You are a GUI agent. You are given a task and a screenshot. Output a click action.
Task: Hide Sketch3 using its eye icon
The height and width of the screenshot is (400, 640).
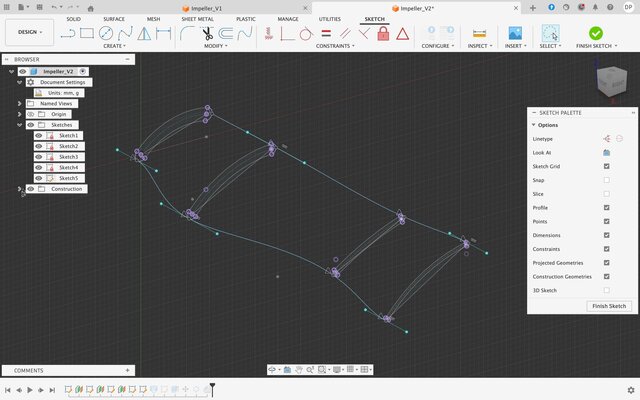pyautogui.click(x=39, y=157)
